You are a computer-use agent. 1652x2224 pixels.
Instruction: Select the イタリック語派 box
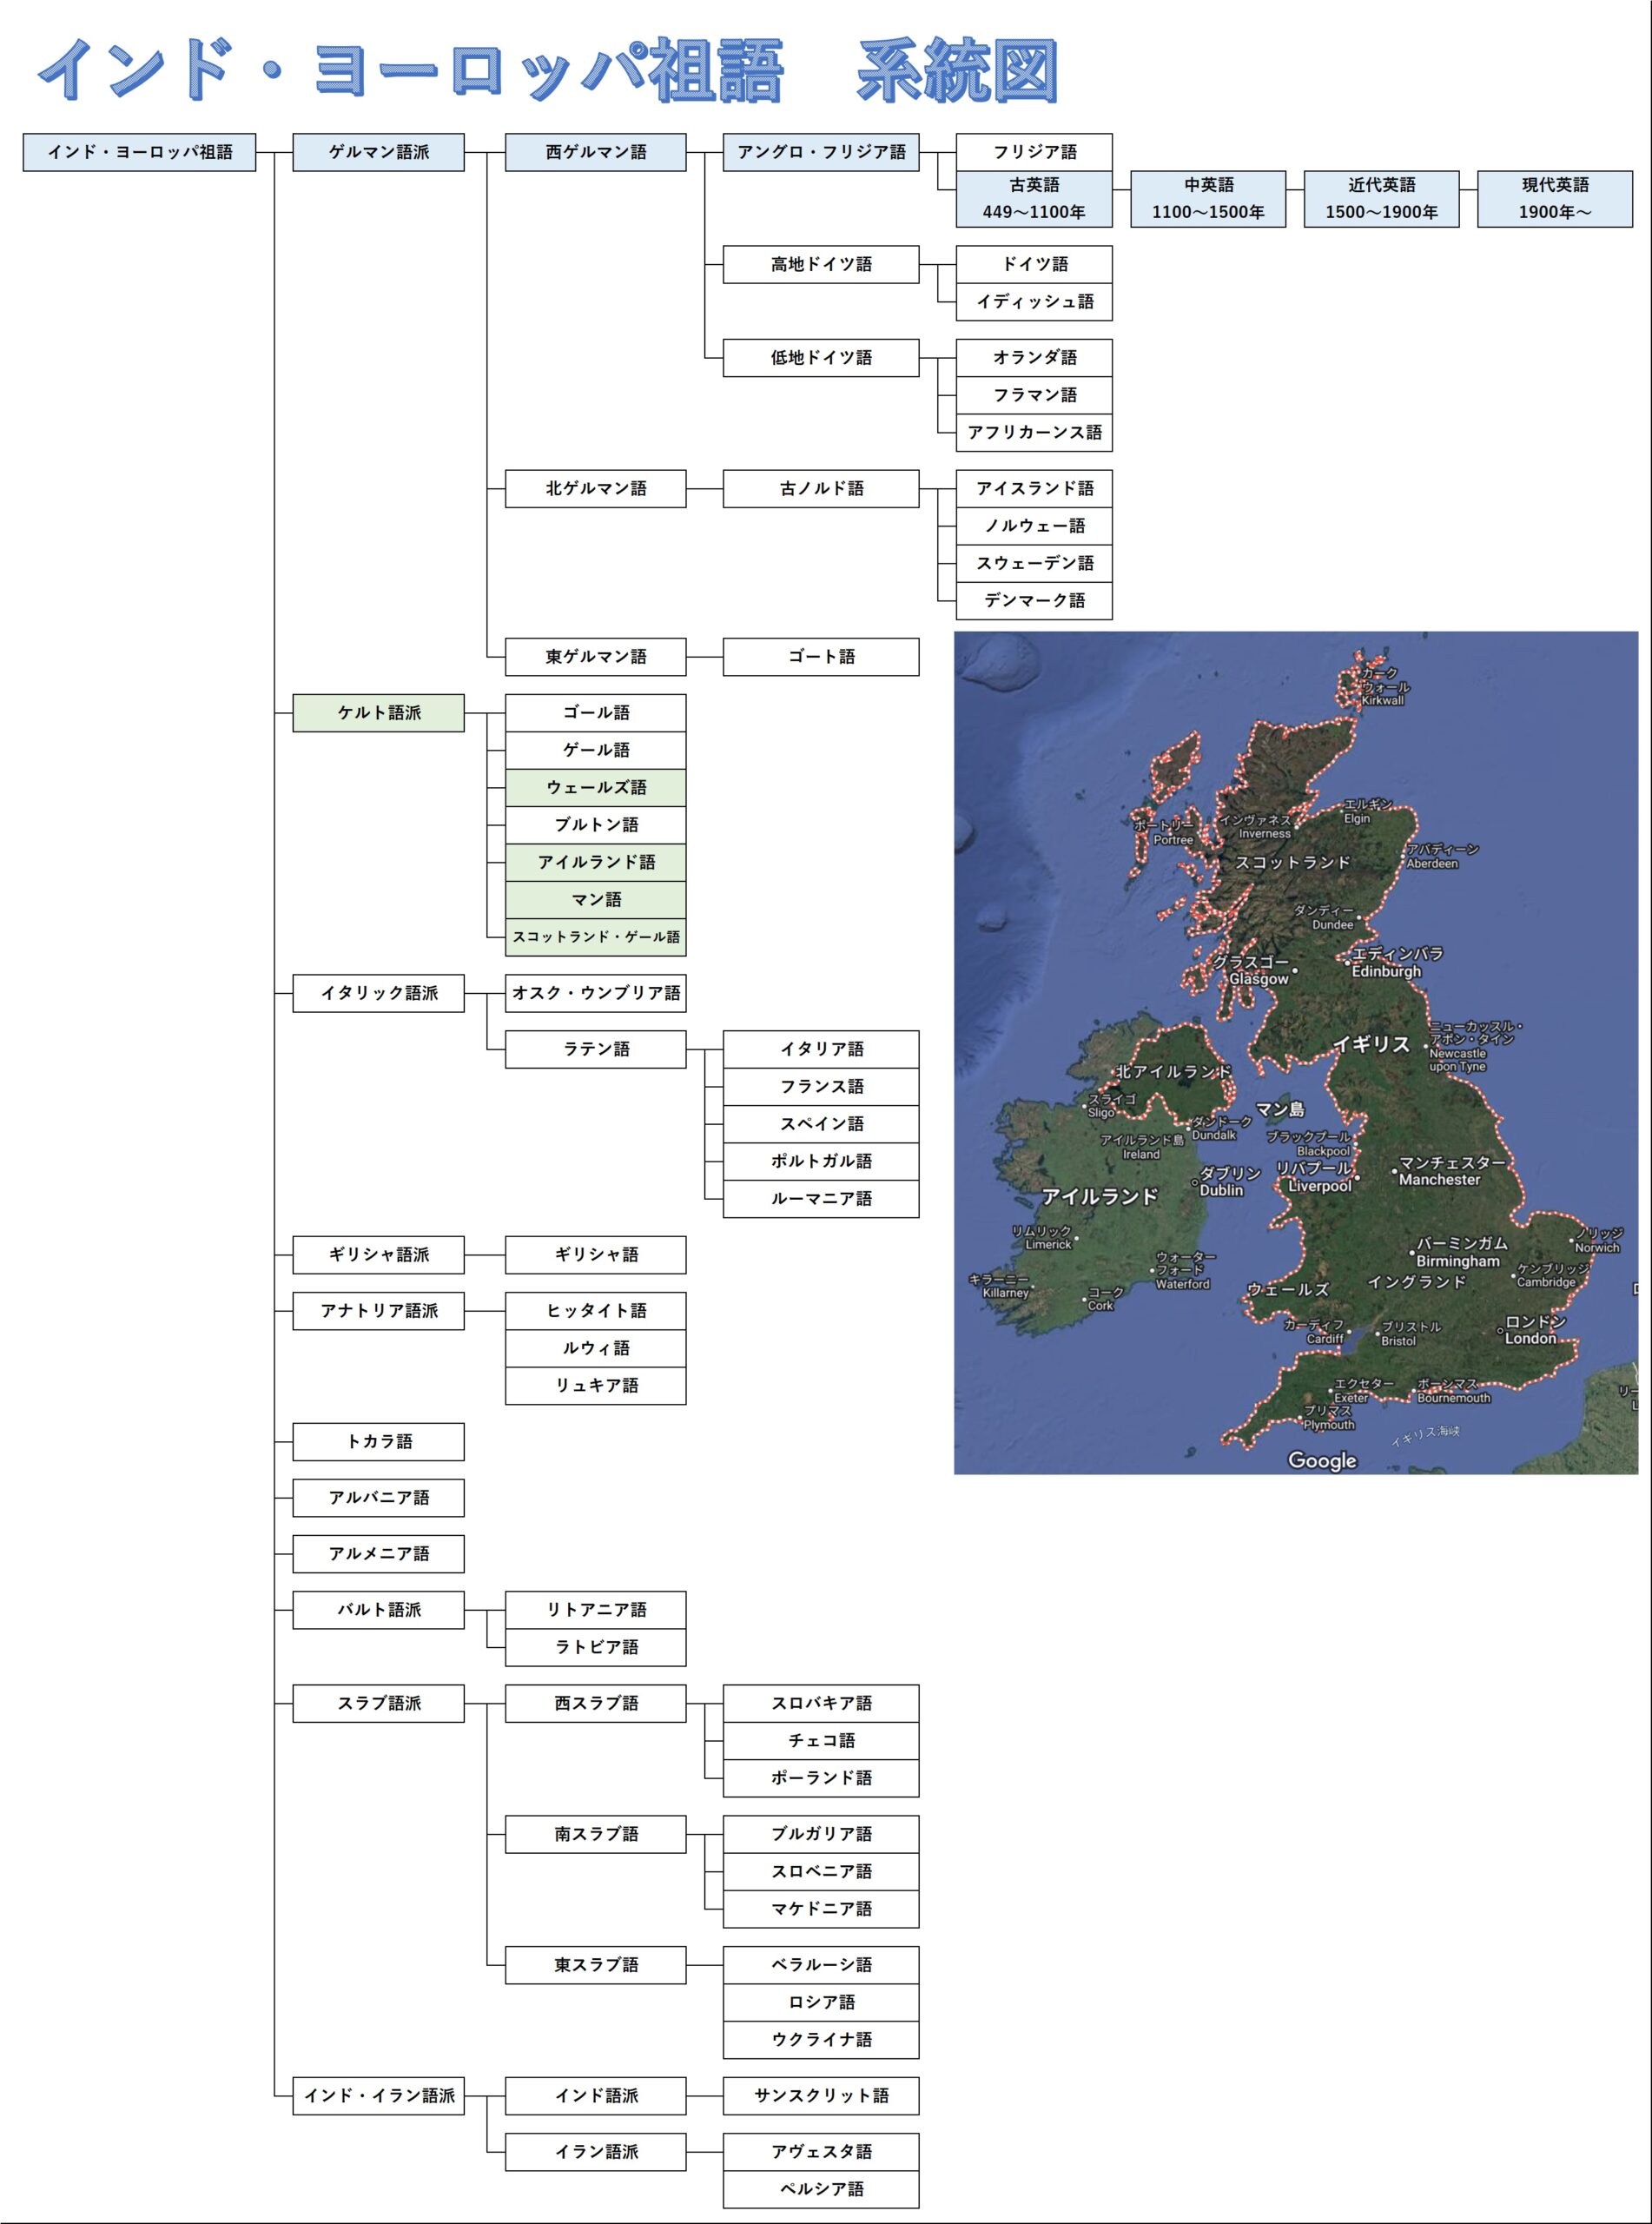[378, 993]
